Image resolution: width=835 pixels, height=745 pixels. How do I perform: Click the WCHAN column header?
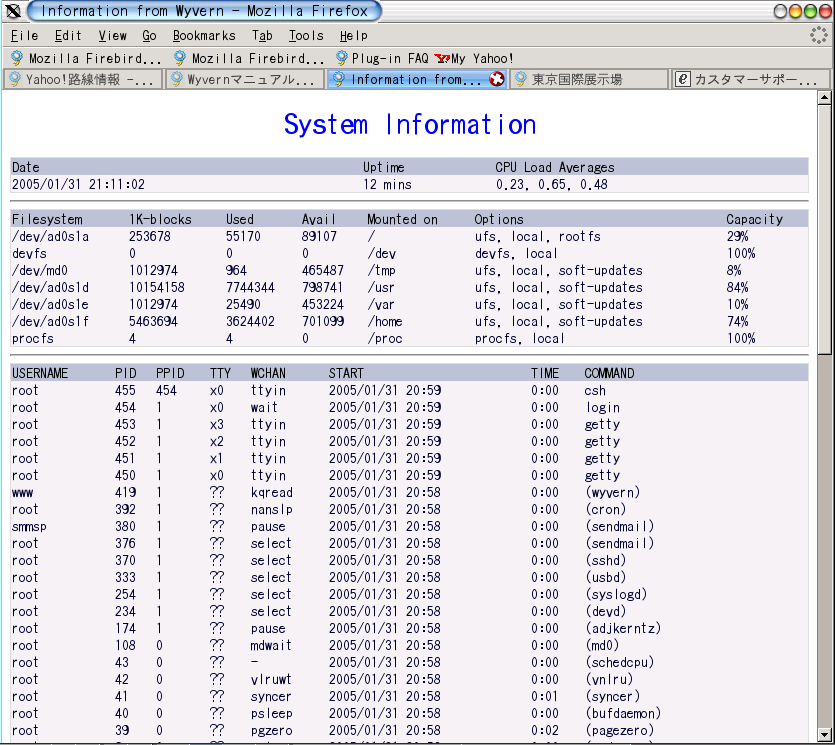coord(268,373)
